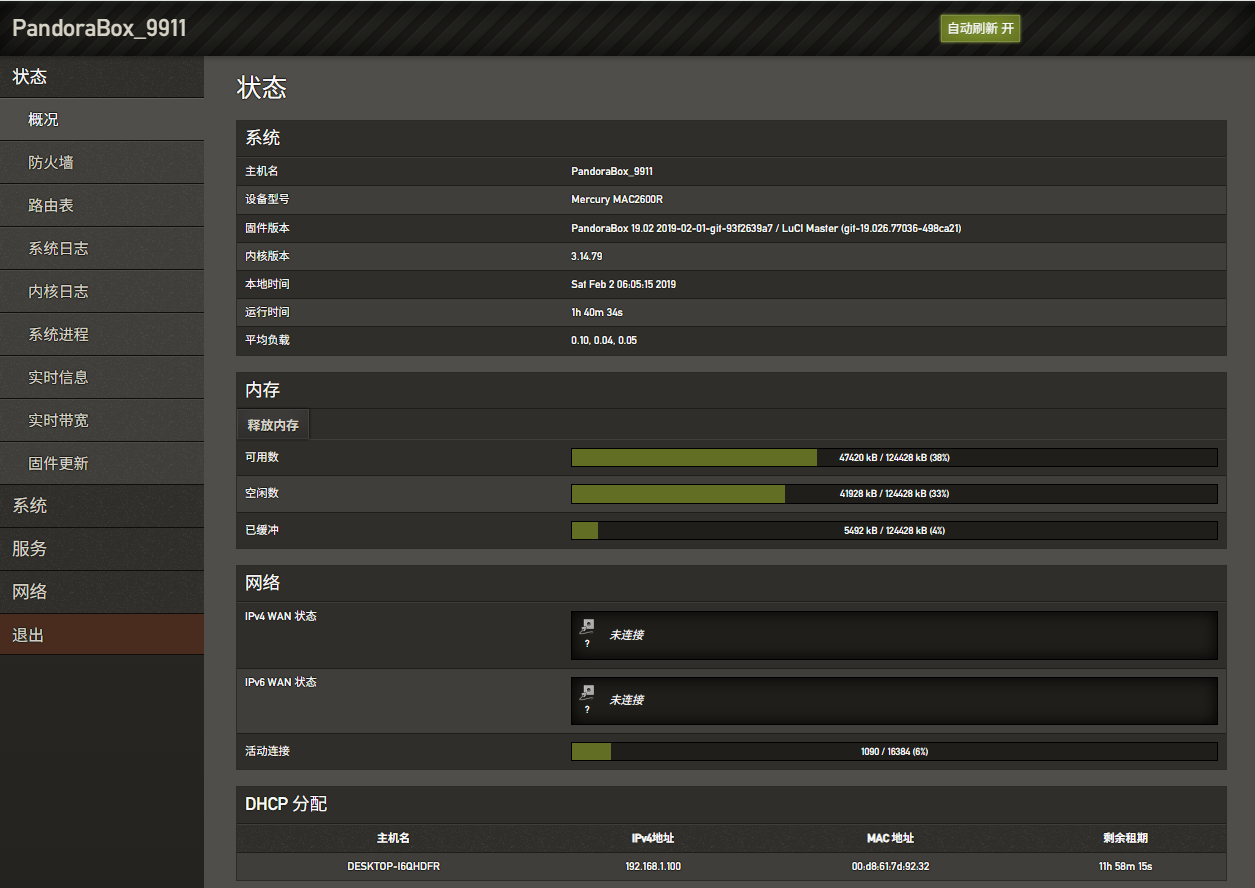Click the 平均负载 row label
1255x888 pixels.
coord(267,340)
